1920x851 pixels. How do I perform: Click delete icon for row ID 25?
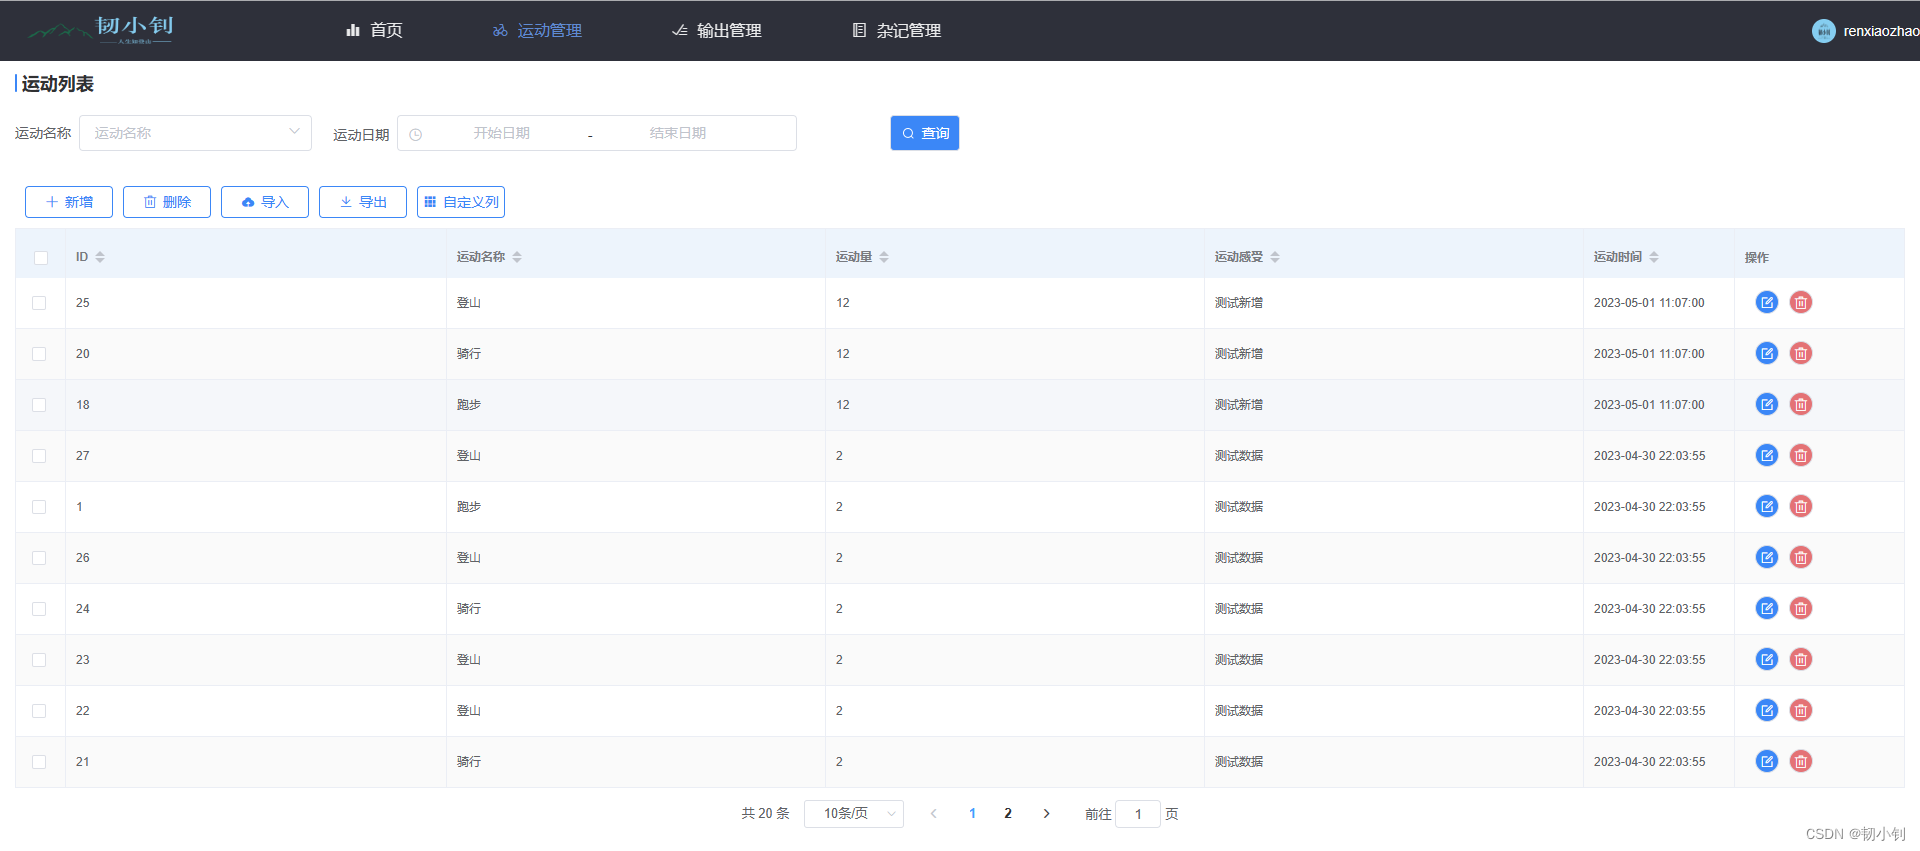(1801, 302)
